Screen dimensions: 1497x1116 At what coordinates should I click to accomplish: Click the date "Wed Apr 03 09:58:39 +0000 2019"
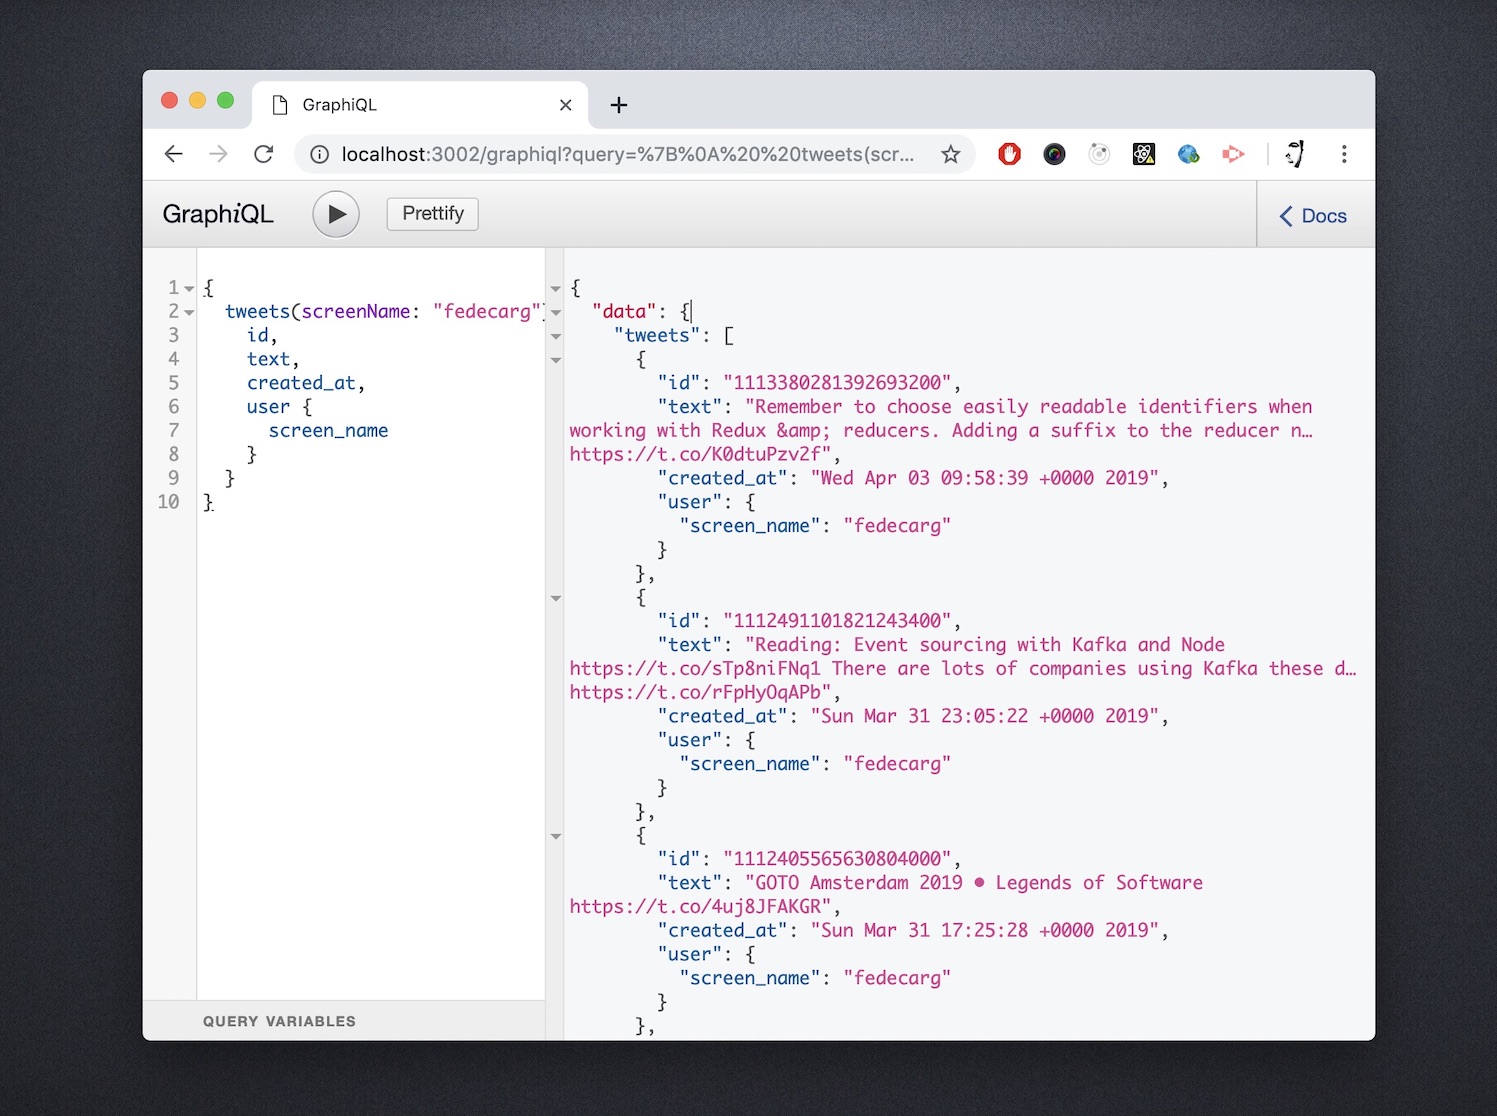984,478
